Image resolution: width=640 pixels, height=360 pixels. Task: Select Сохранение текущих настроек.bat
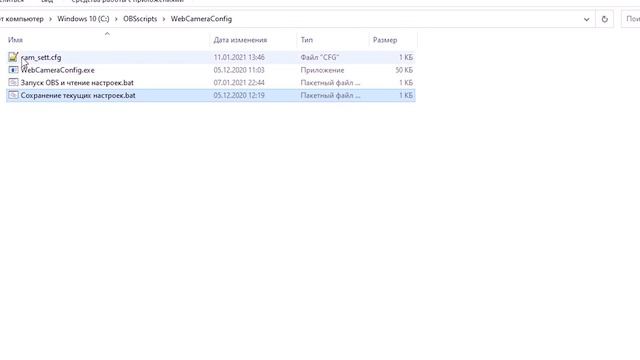78,96
